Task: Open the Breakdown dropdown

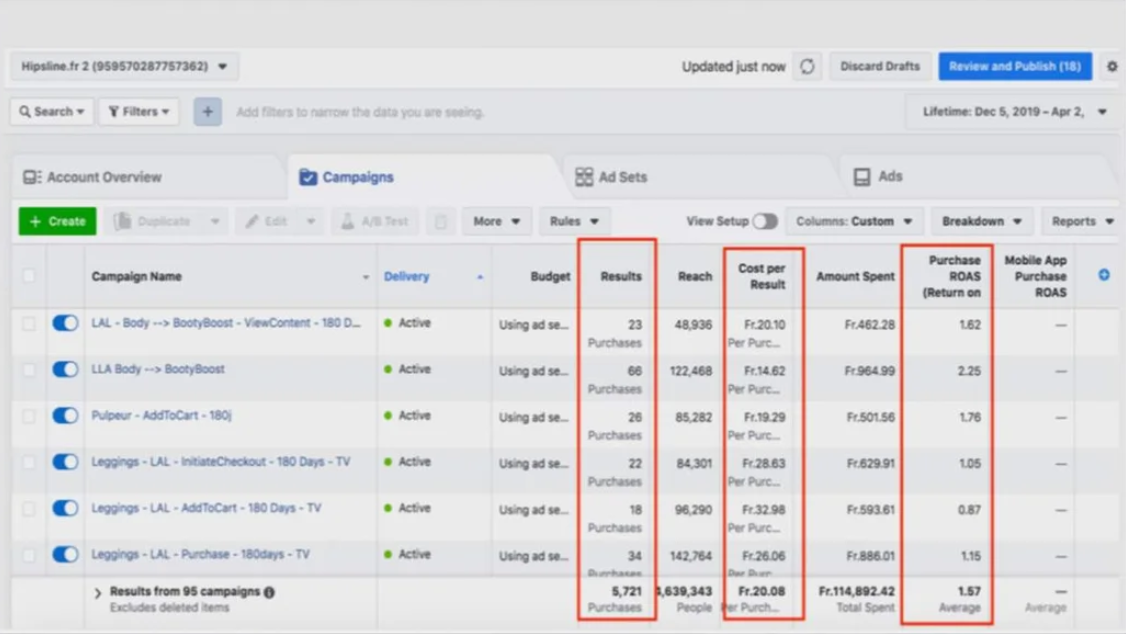Action: click(981, 221)
